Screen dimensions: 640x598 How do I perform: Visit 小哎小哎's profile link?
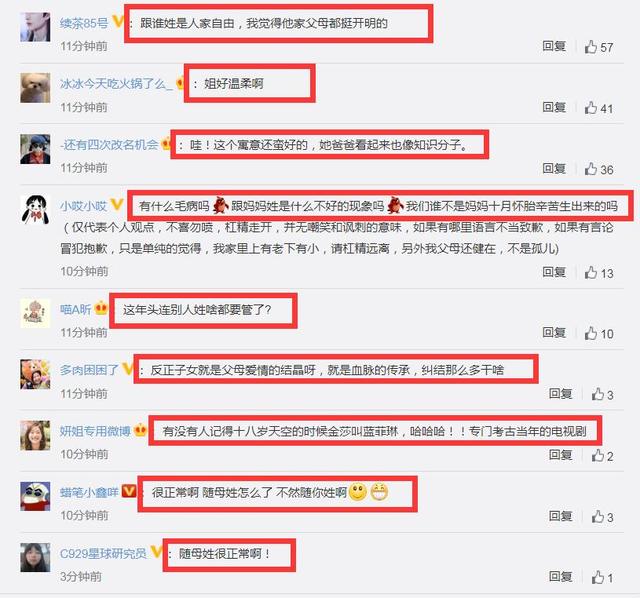coord(84,206)
